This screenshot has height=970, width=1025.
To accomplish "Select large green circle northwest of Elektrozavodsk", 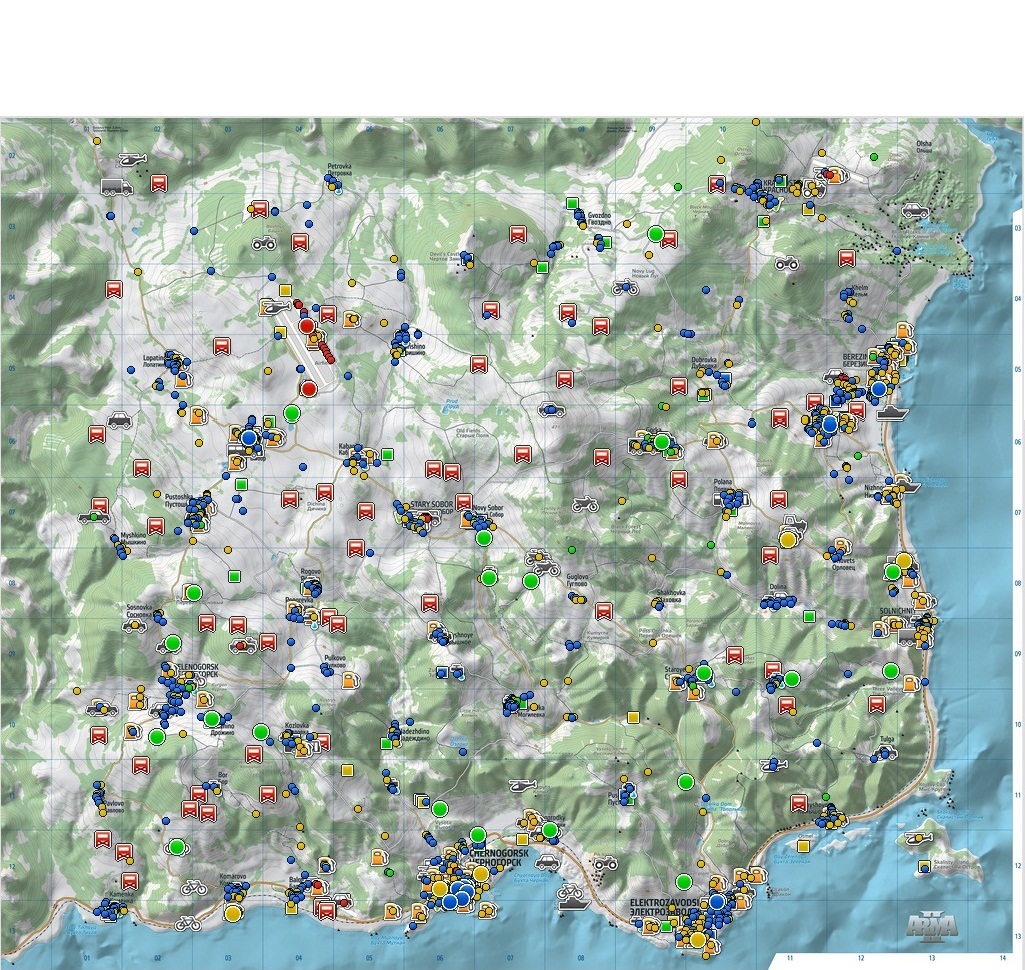I will coord(684,882).
